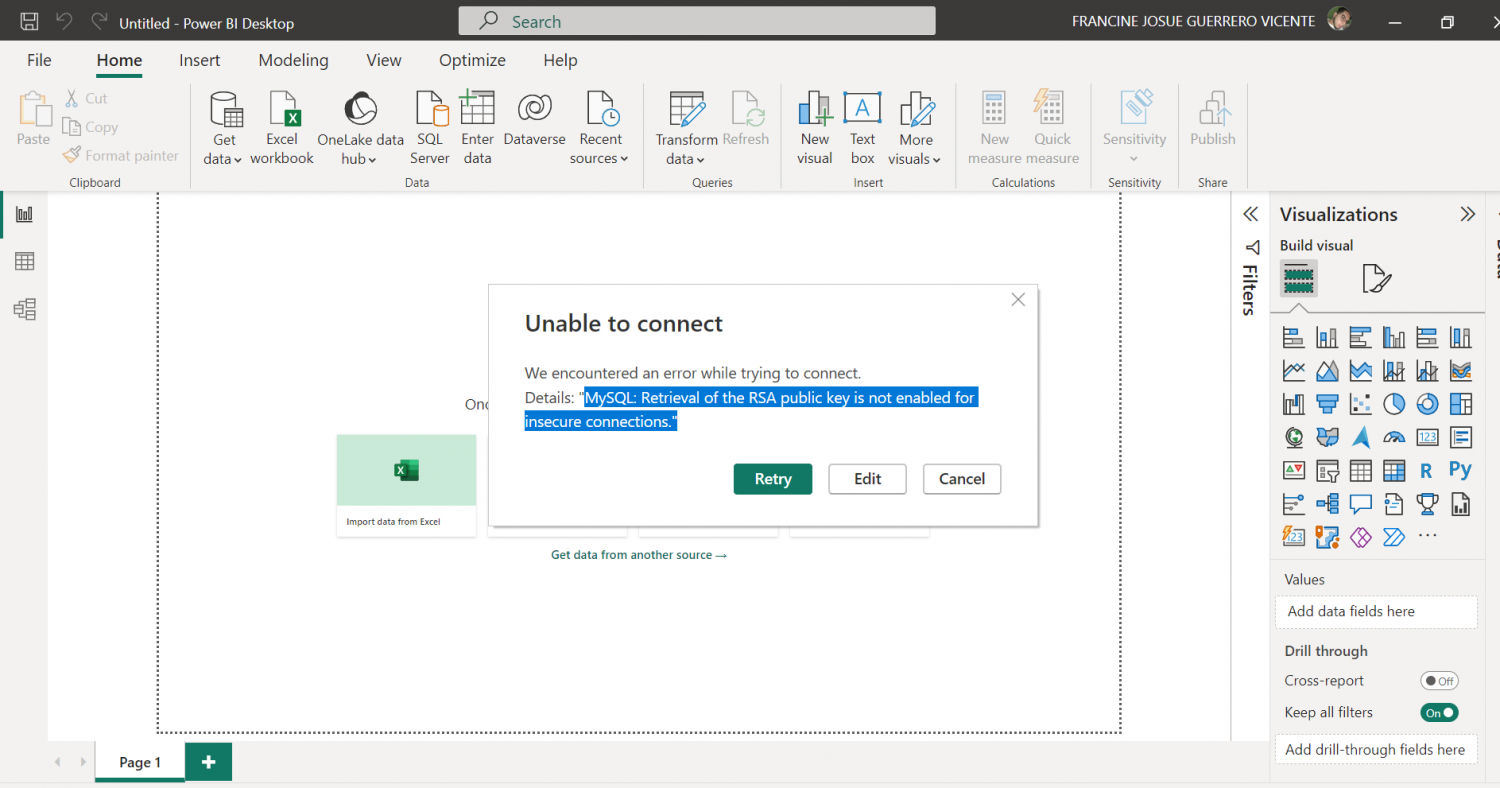
Task: Select the Donut chart visual
Action: coord(1427,404)
